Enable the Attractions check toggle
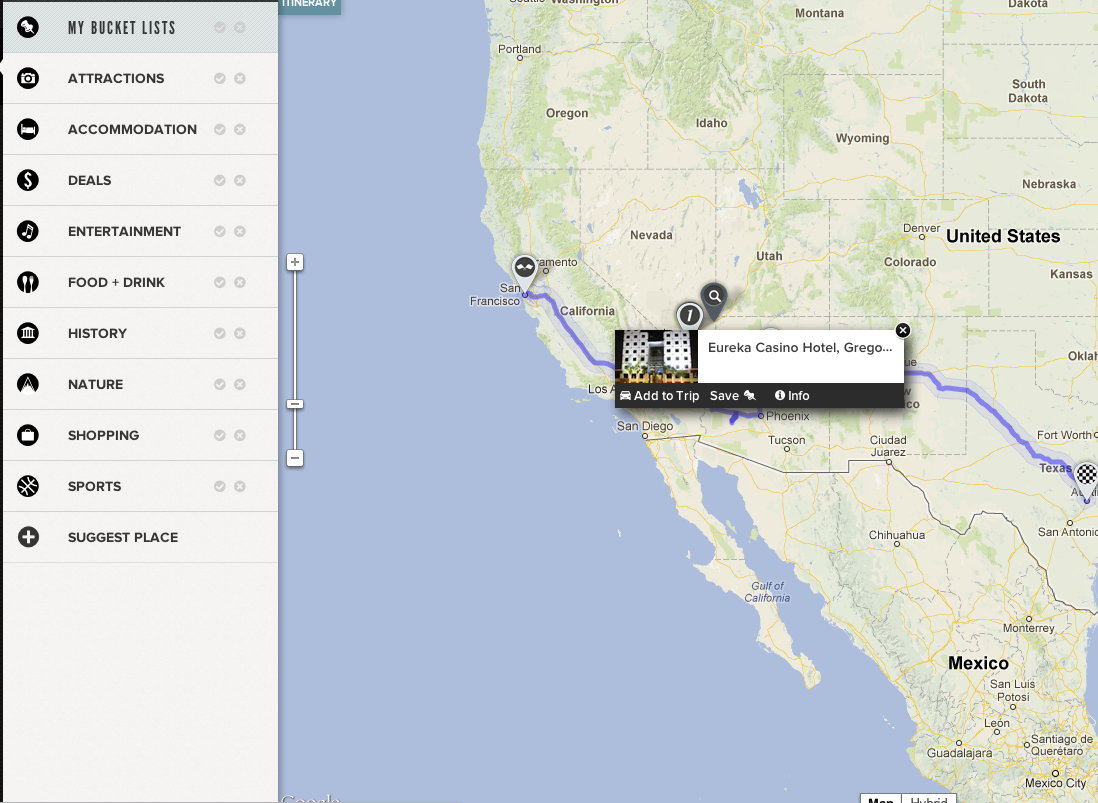This screenshot has height=803, width=1098. click(x=220, y=78)
